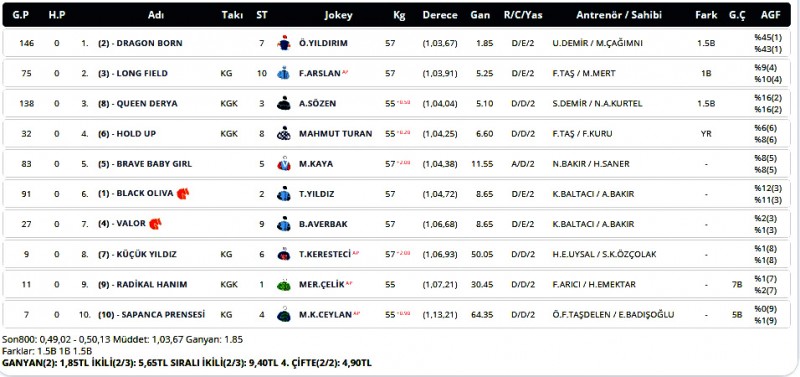Click F.ARSLAN's blue jockey silk icon
Viewport: 800px width, 377px height.
(x=284, y=73)
